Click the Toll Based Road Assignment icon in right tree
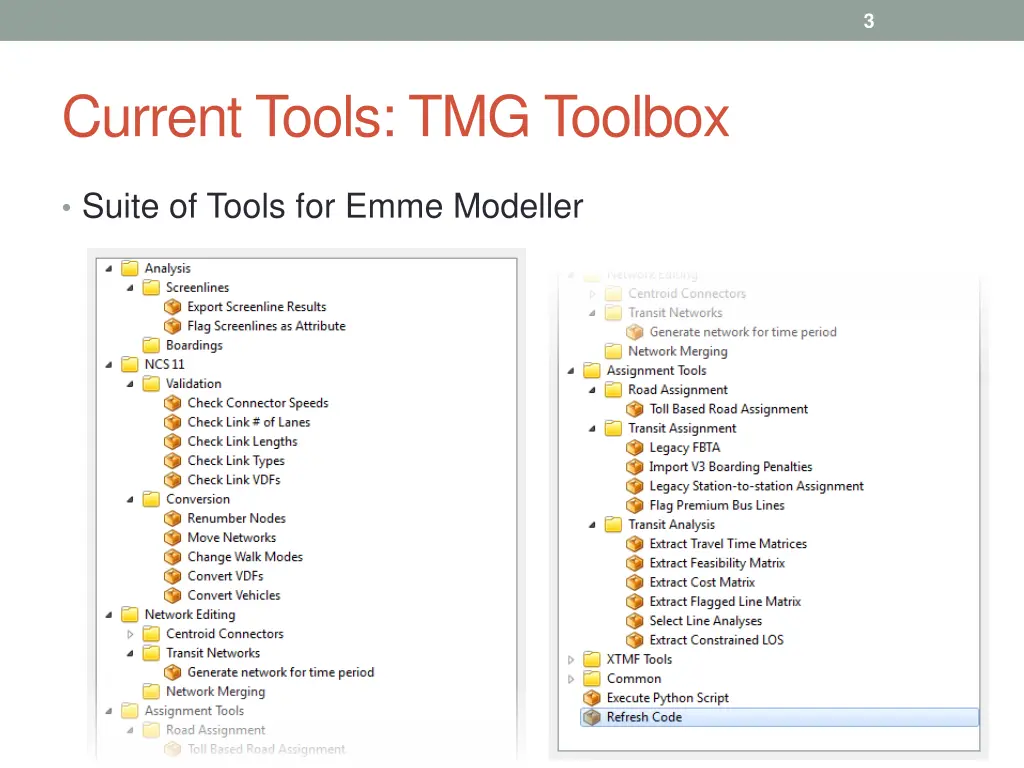This screenshot has width=1024, height=768. point(634,409)
